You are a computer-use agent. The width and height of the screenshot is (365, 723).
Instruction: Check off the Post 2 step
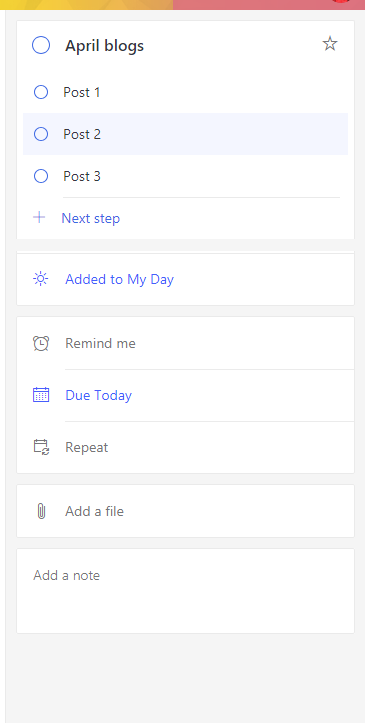click(41, 134)
